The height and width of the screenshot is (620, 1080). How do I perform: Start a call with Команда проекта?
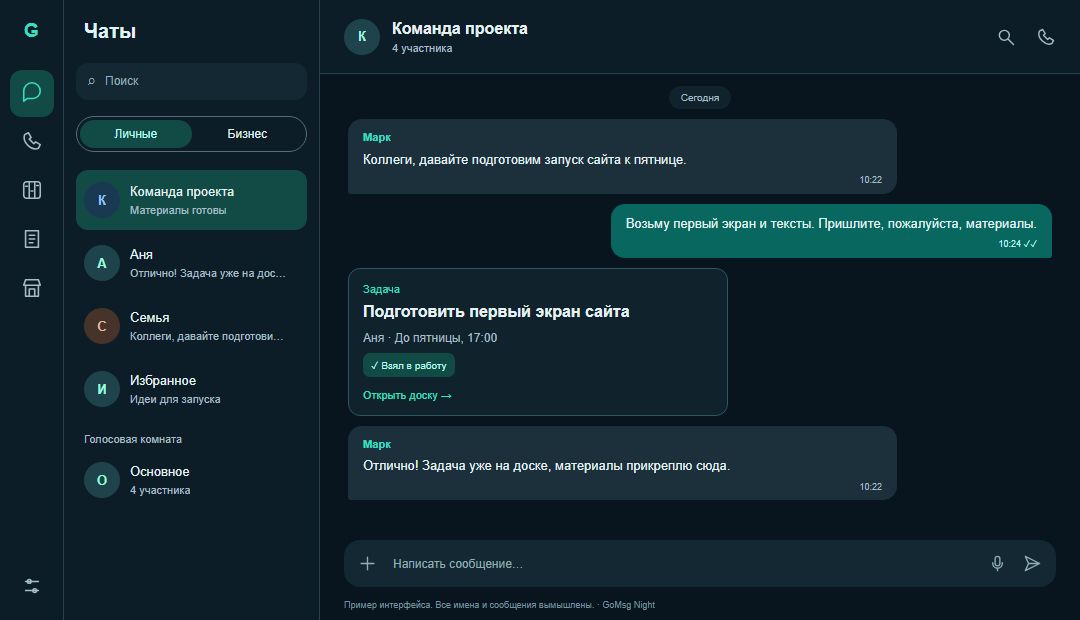point(1046,37)
